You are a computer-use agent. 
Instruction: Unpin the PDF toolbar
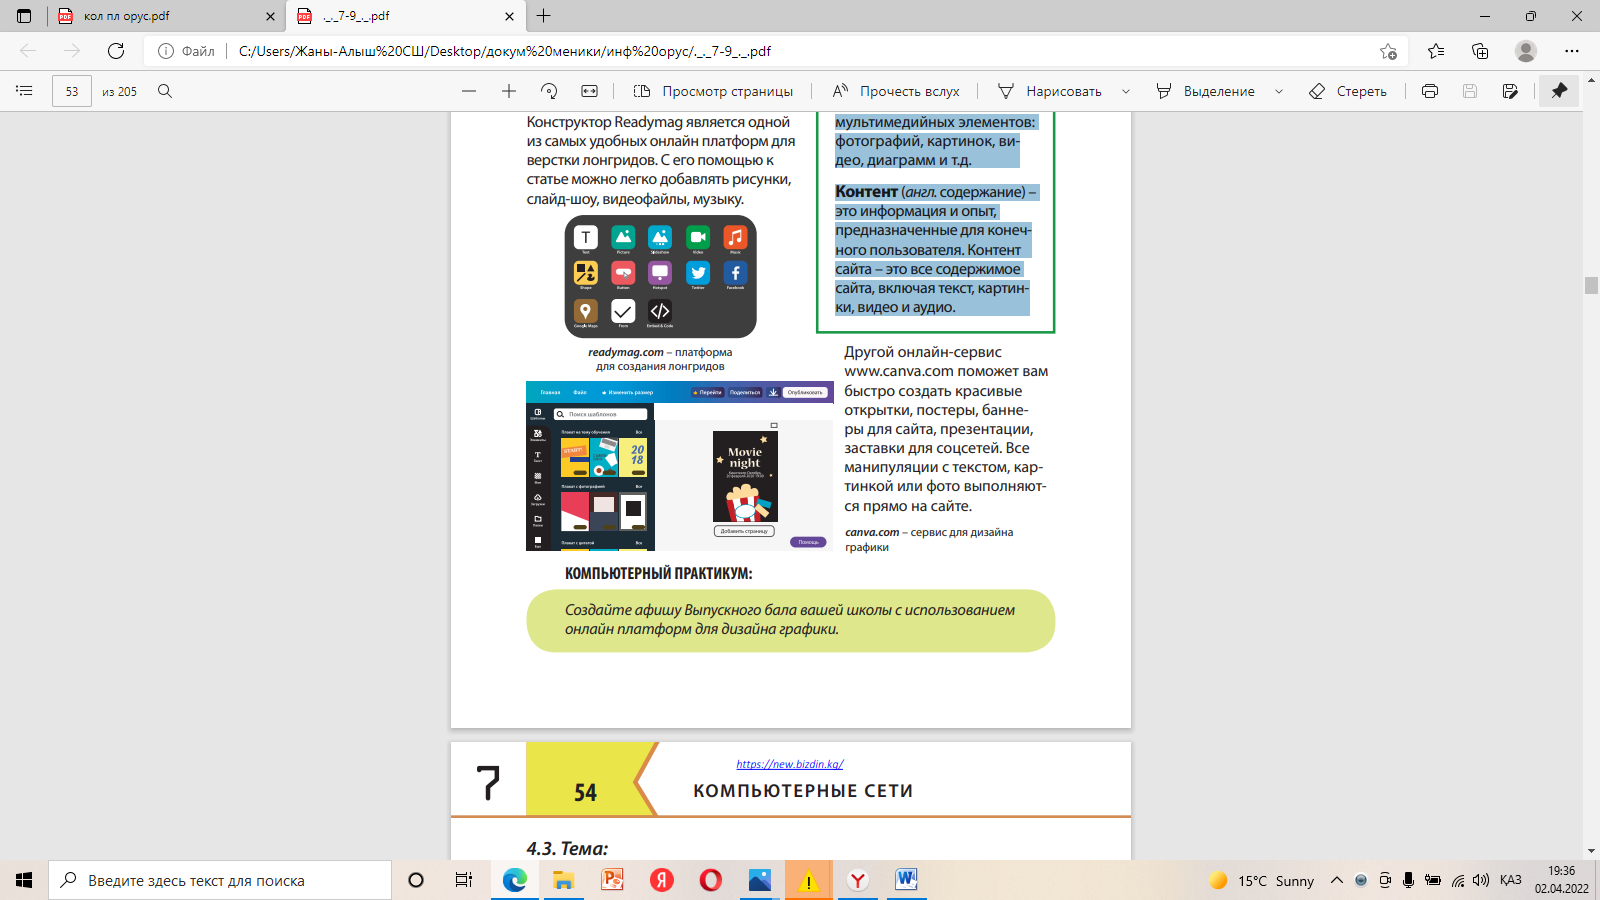[x=1559, y=91]
